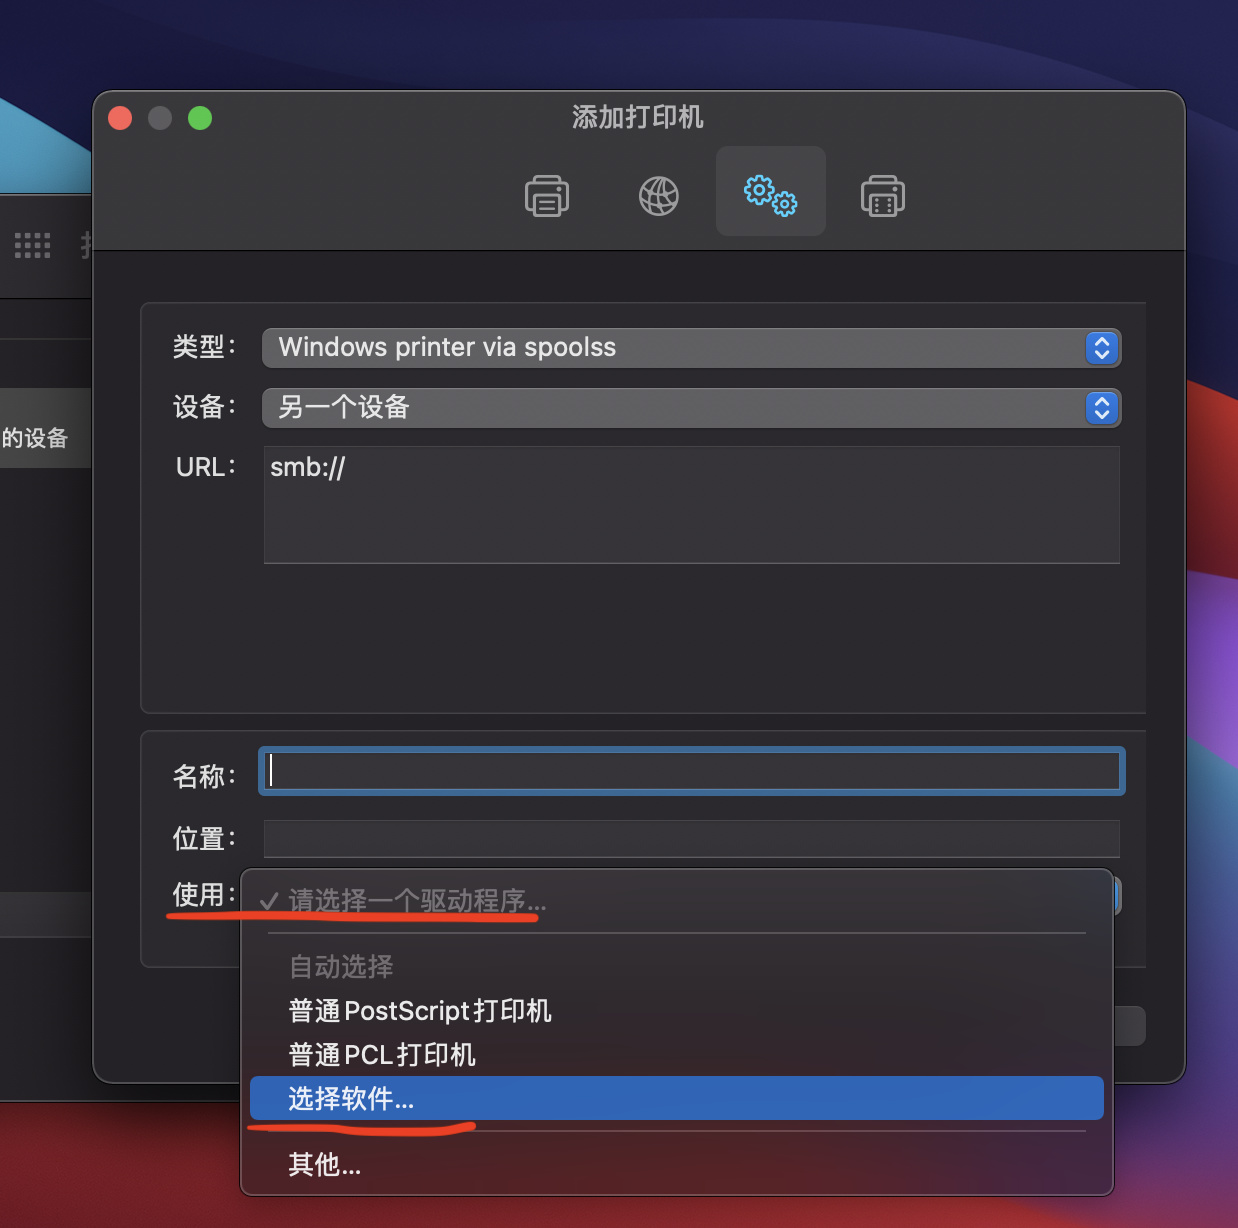Select the default printer toolbar icon
Screen dimensions: 1238x1228
click(547, 195)
